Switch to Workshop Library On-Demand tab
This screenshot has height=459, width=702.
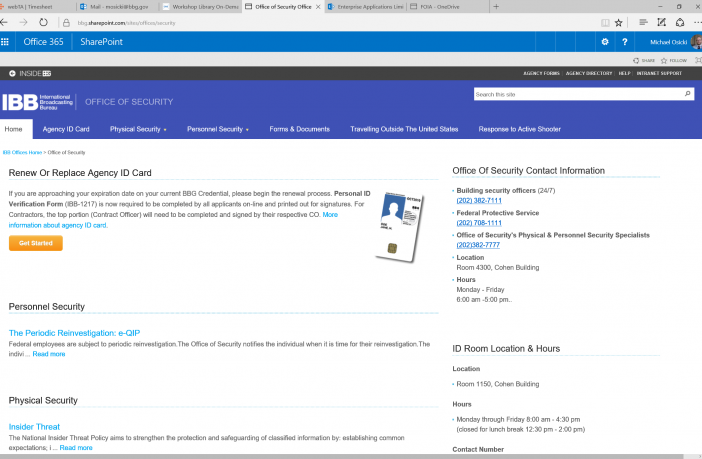(201, 7)
